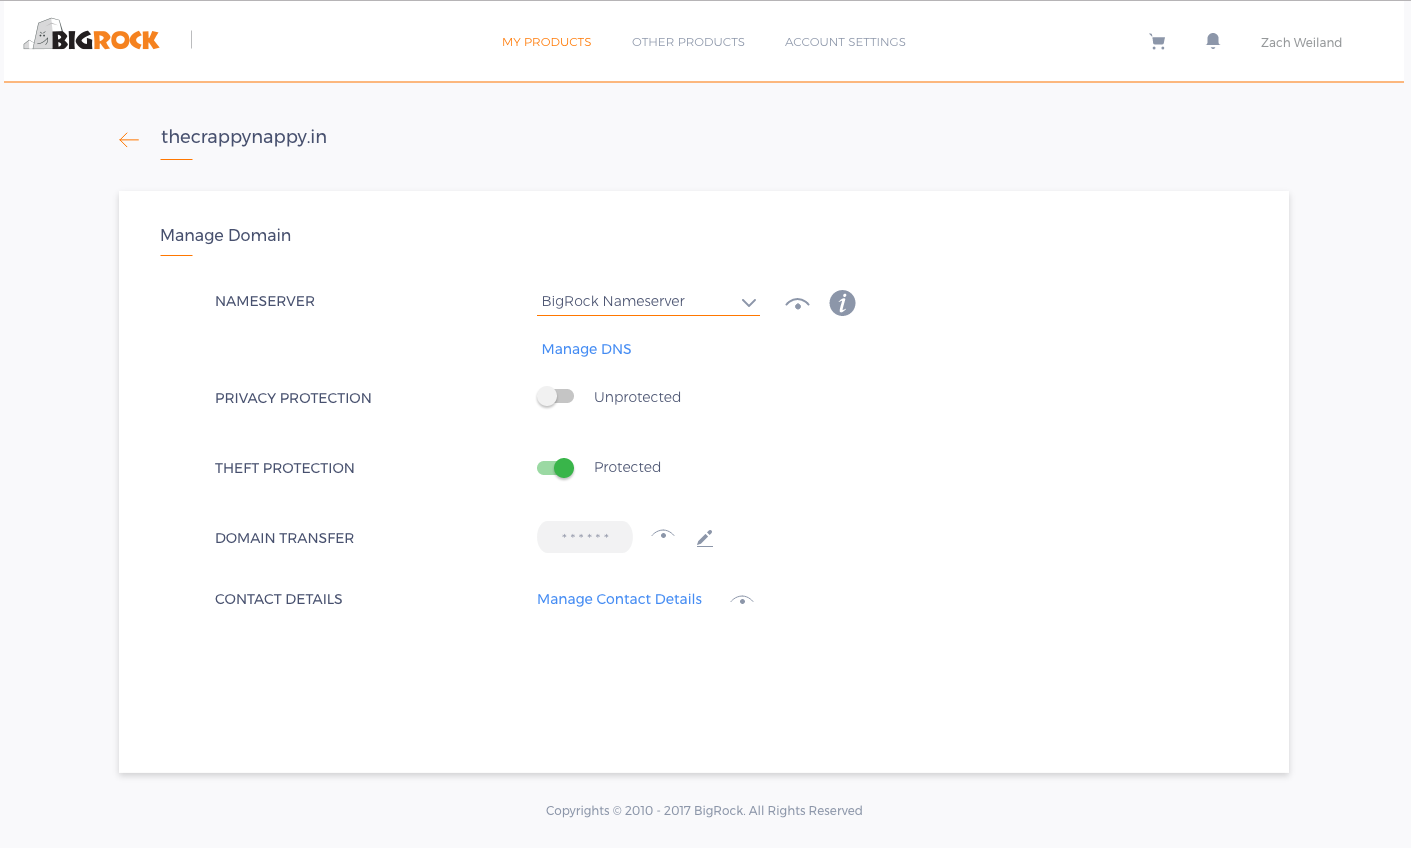Reveal the domain transfer auth code
1411x848 pixels.
tap(663, 535)
